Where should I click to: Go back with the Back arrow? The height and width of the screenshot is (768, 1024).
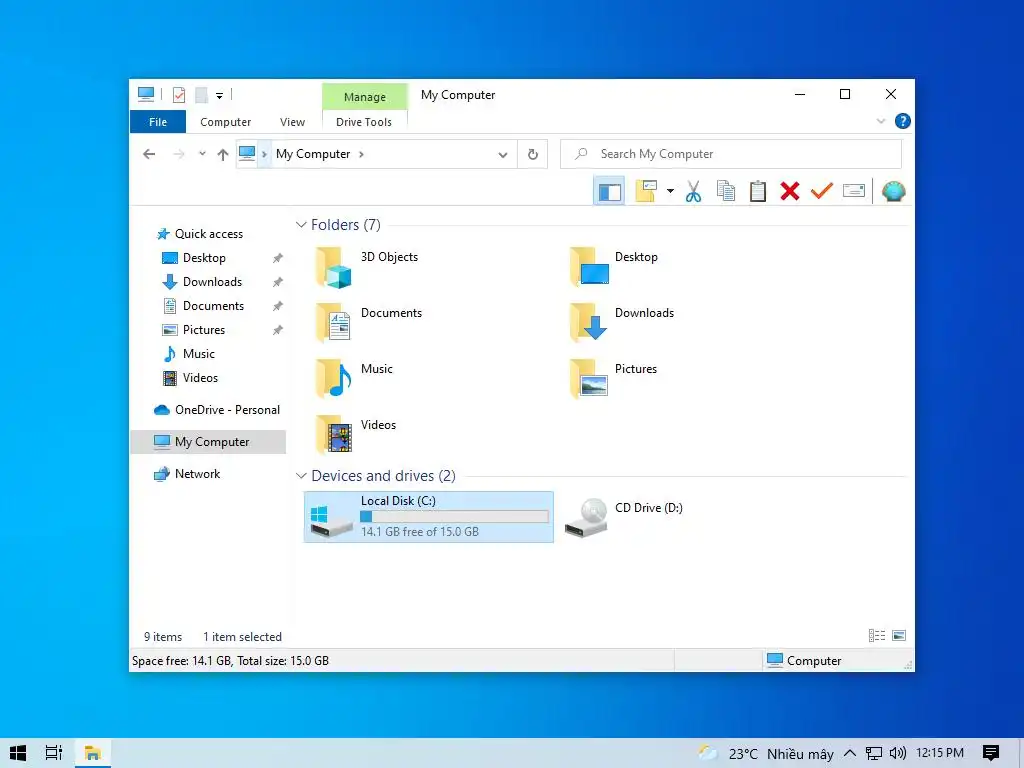149,154
